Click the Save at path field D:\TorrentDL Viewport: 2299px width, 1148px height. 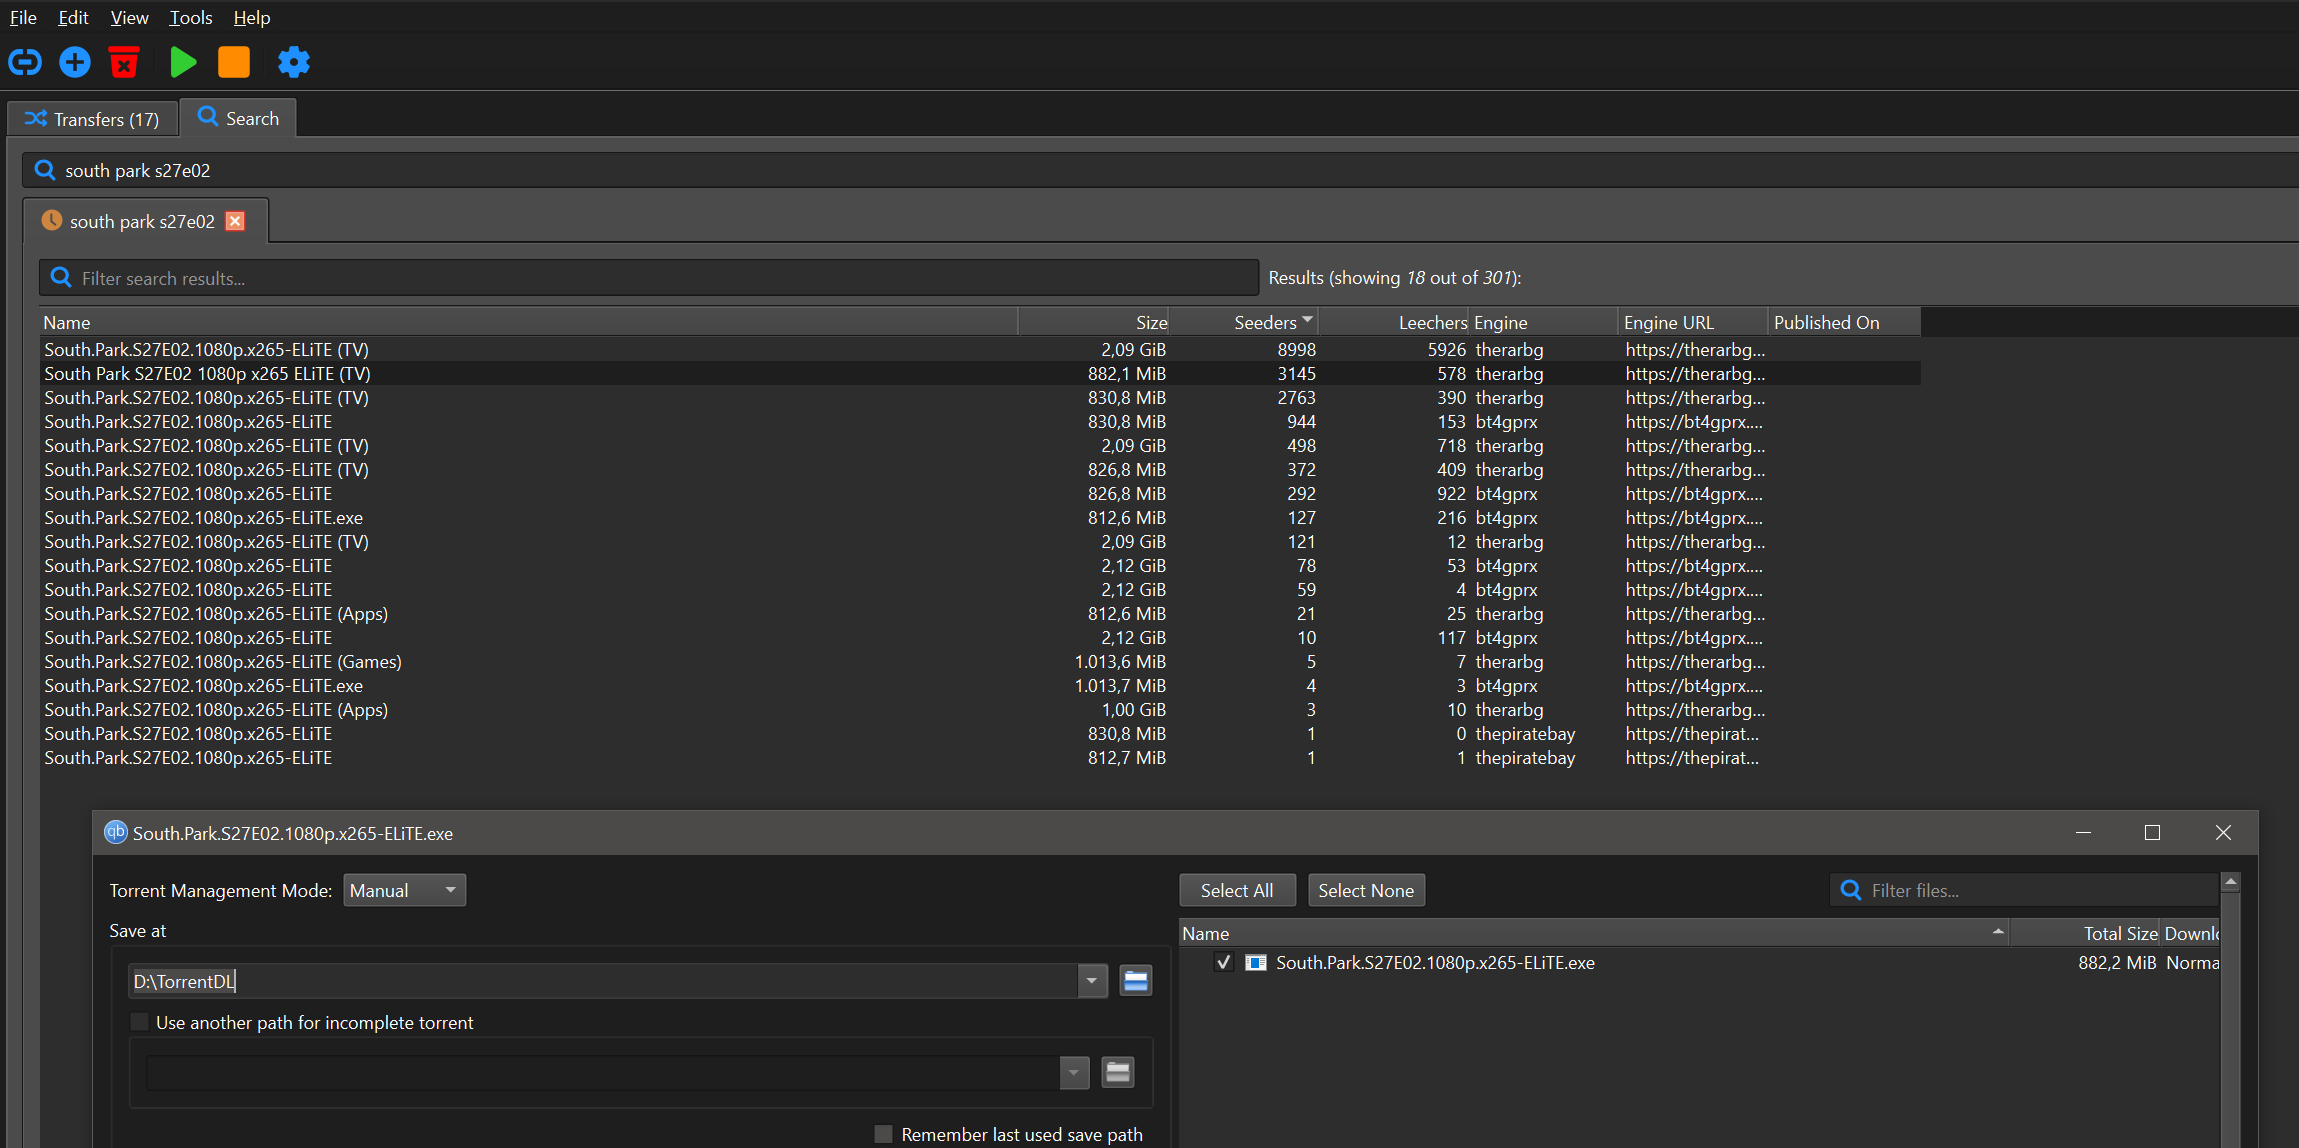coord(603,981)
